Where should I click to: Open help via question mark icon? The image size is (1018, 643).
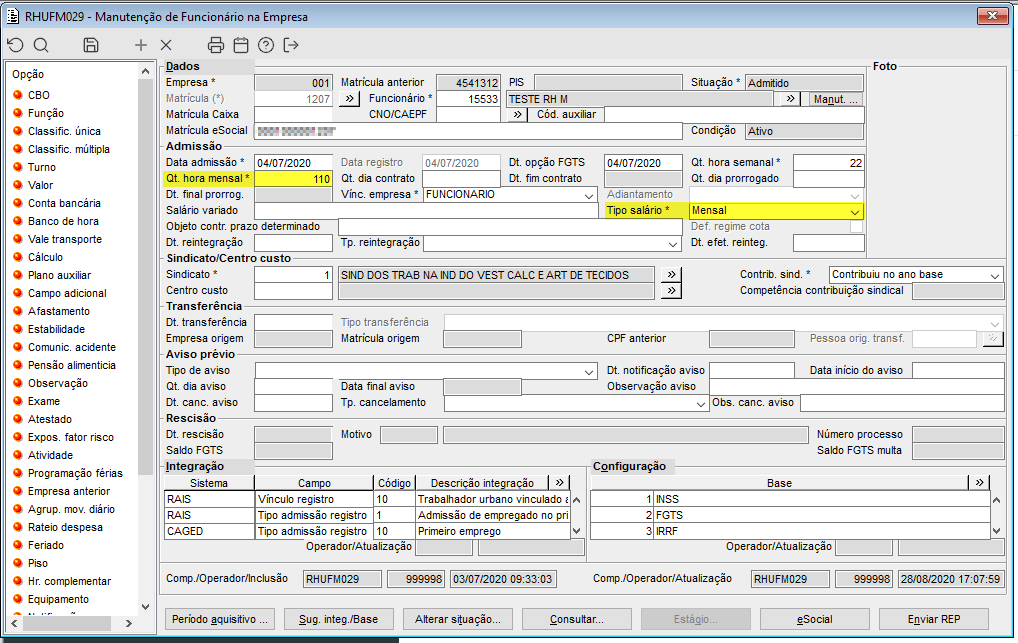pos(266,45)
